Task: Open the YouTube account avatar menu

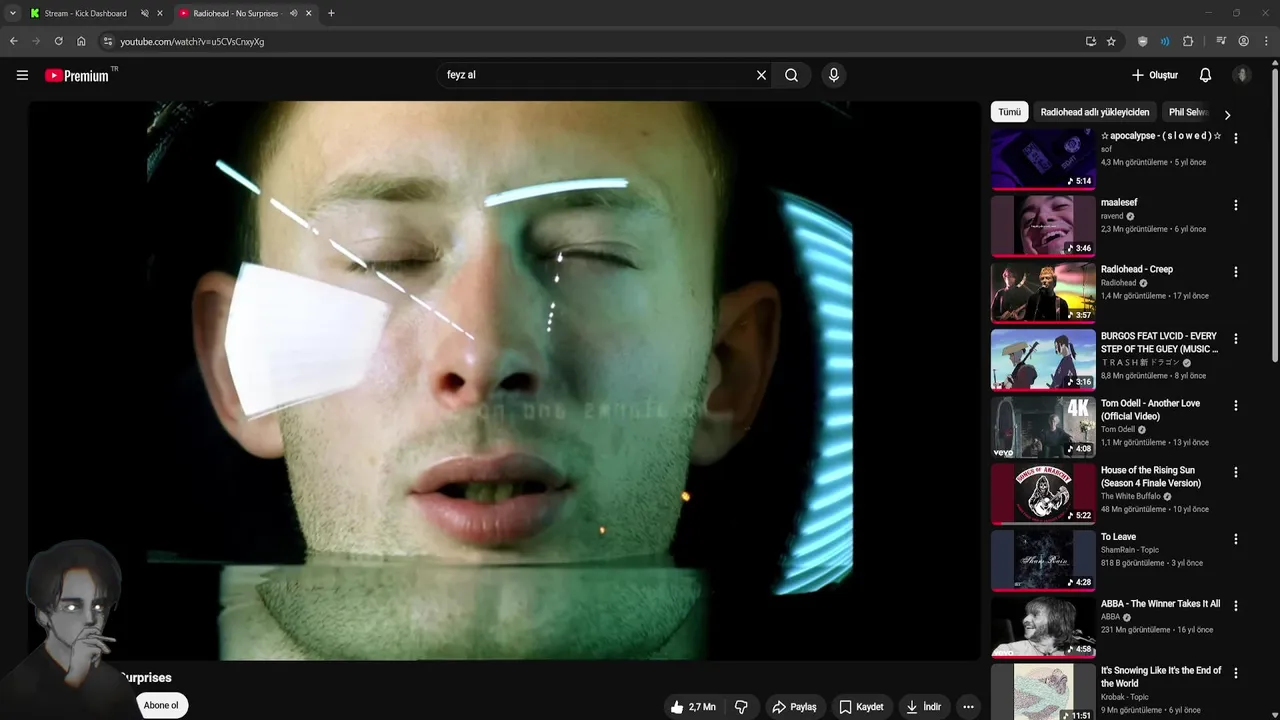Action: [1242, 75]
